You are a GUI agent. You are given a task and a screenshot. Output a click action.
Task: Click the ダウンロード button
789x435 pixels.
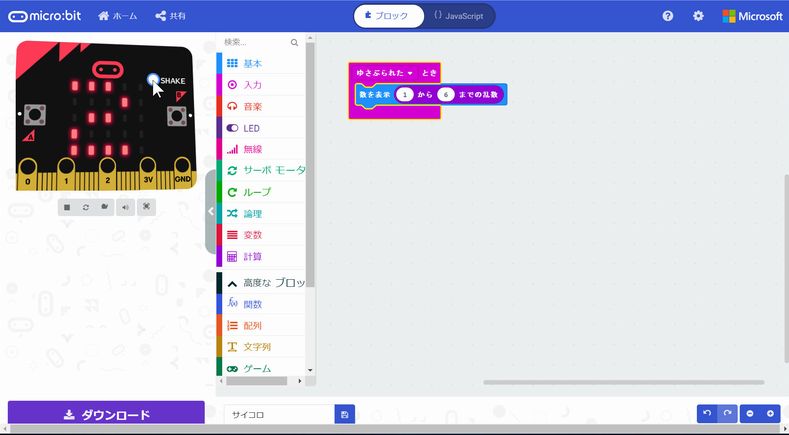pos(106,415)
